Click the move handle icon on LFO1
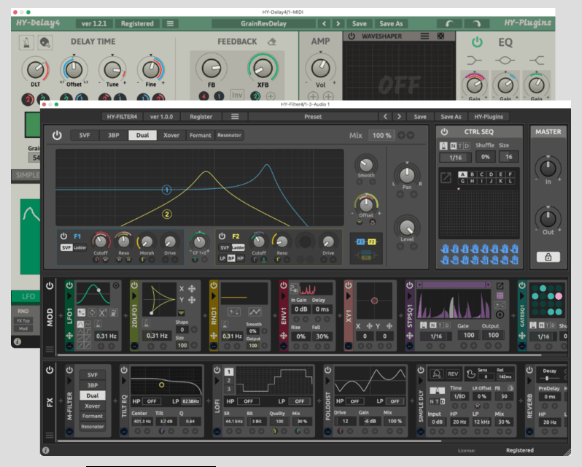This screenshot has height=467, width=582. 69,336
